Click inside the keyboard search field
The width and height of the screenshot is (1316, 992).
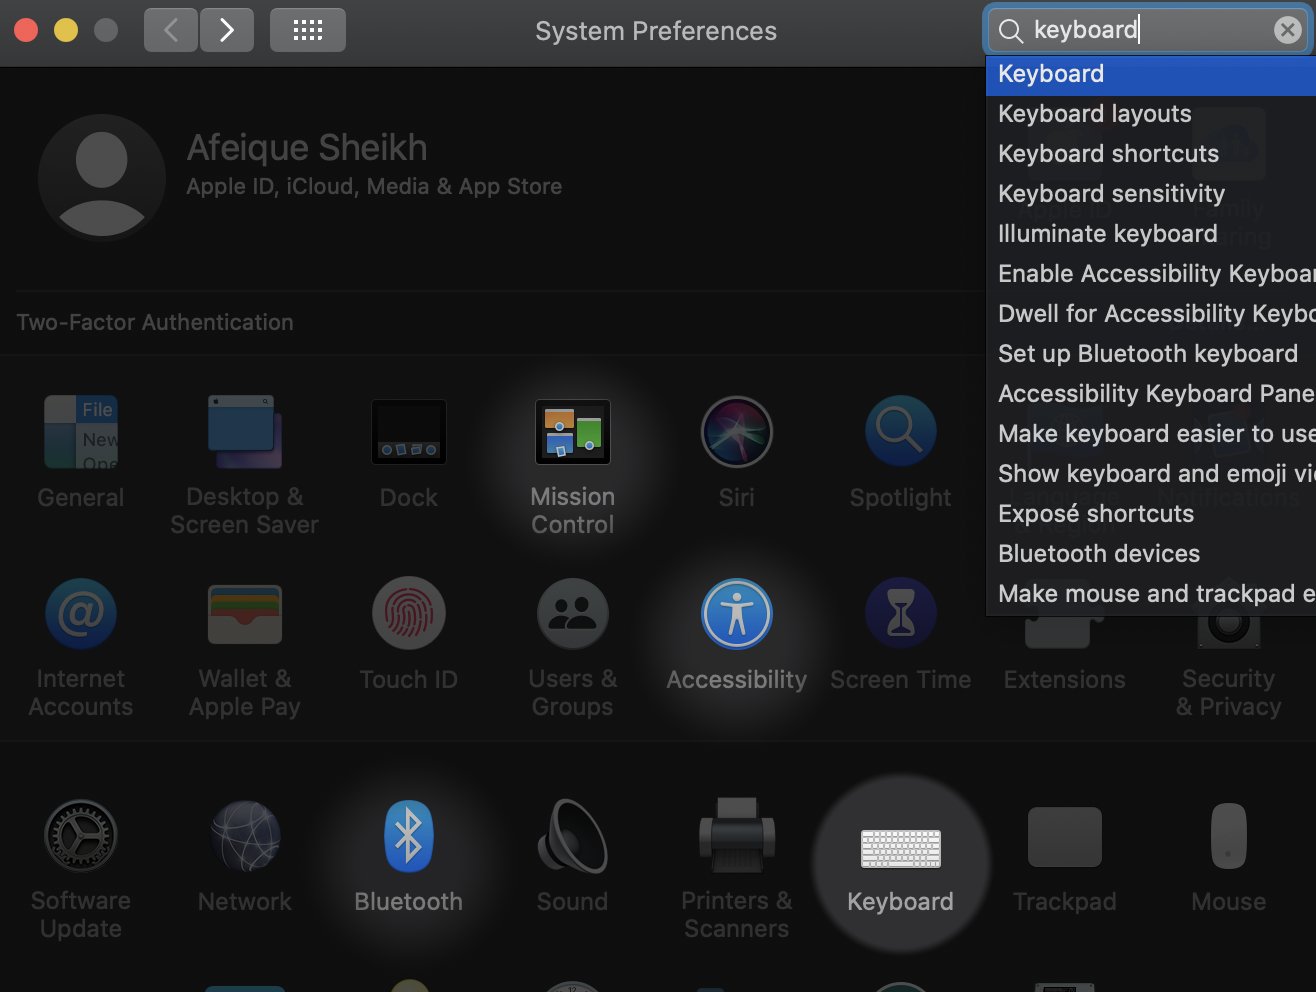click(1150, 31)
